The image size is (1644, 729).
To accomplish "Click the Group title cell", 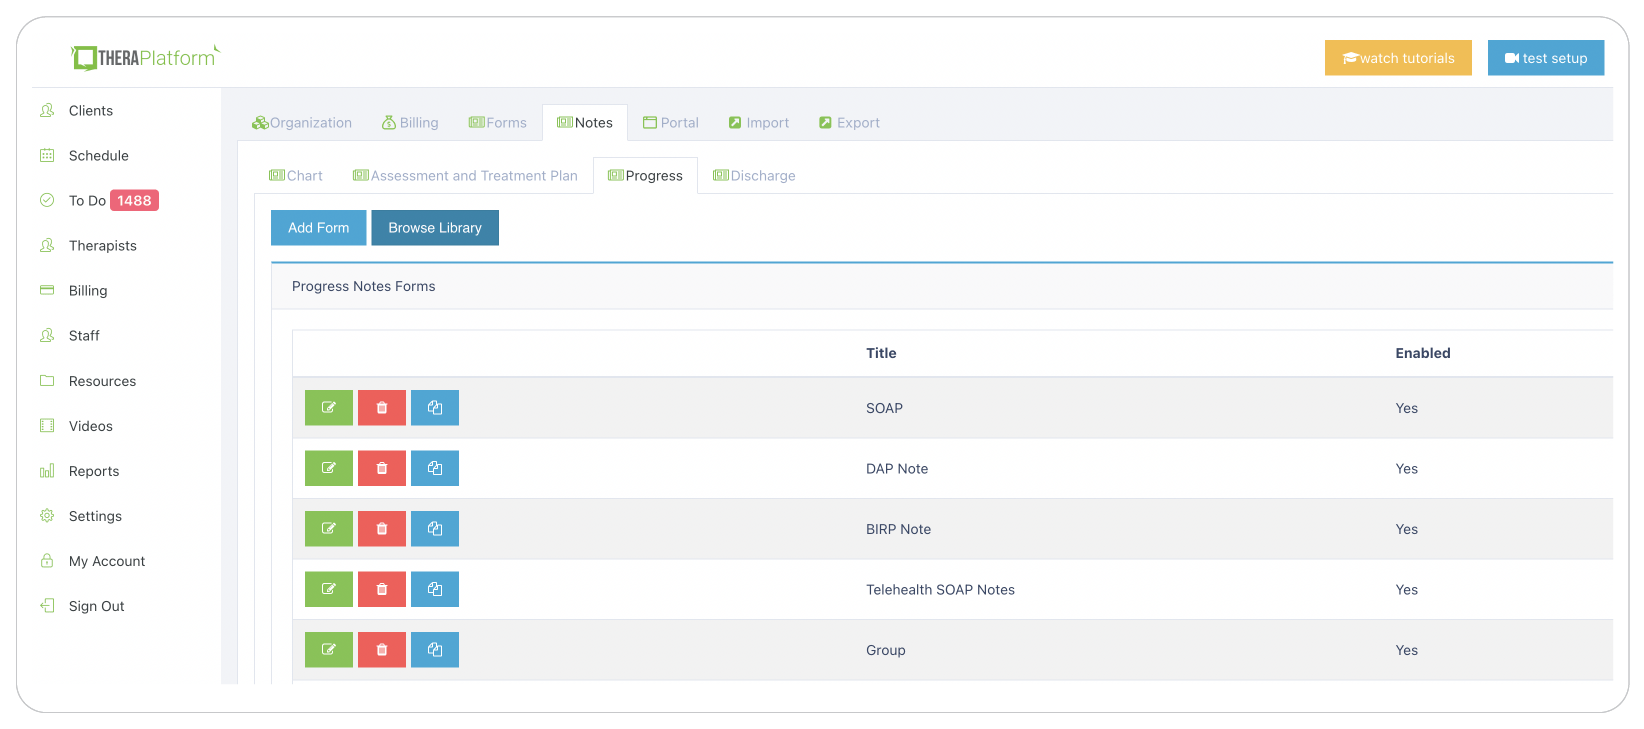I will (x=886, y=650).
